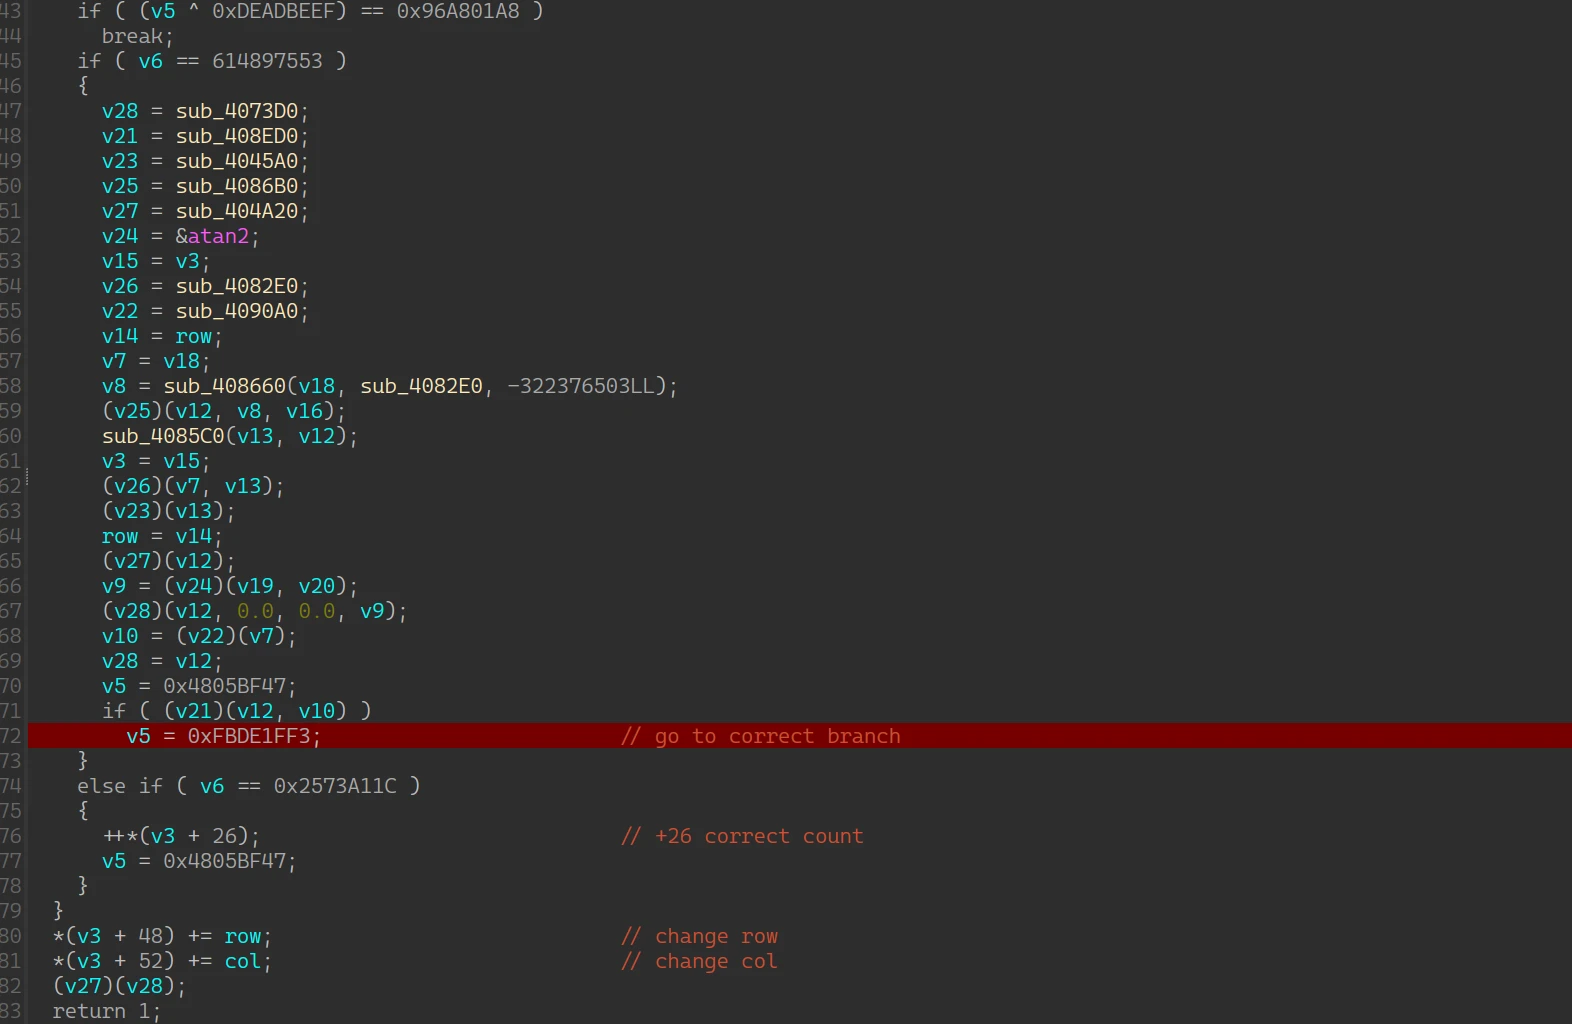Click the sub_408660 function call
This screenshot has width=1572, height=1024.
click(x=224, y=386)
